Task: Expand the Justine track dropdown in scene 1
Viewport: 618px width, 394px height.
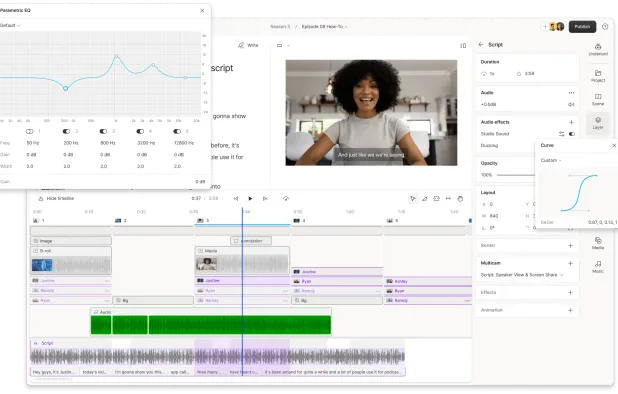Action: [107, 281]
